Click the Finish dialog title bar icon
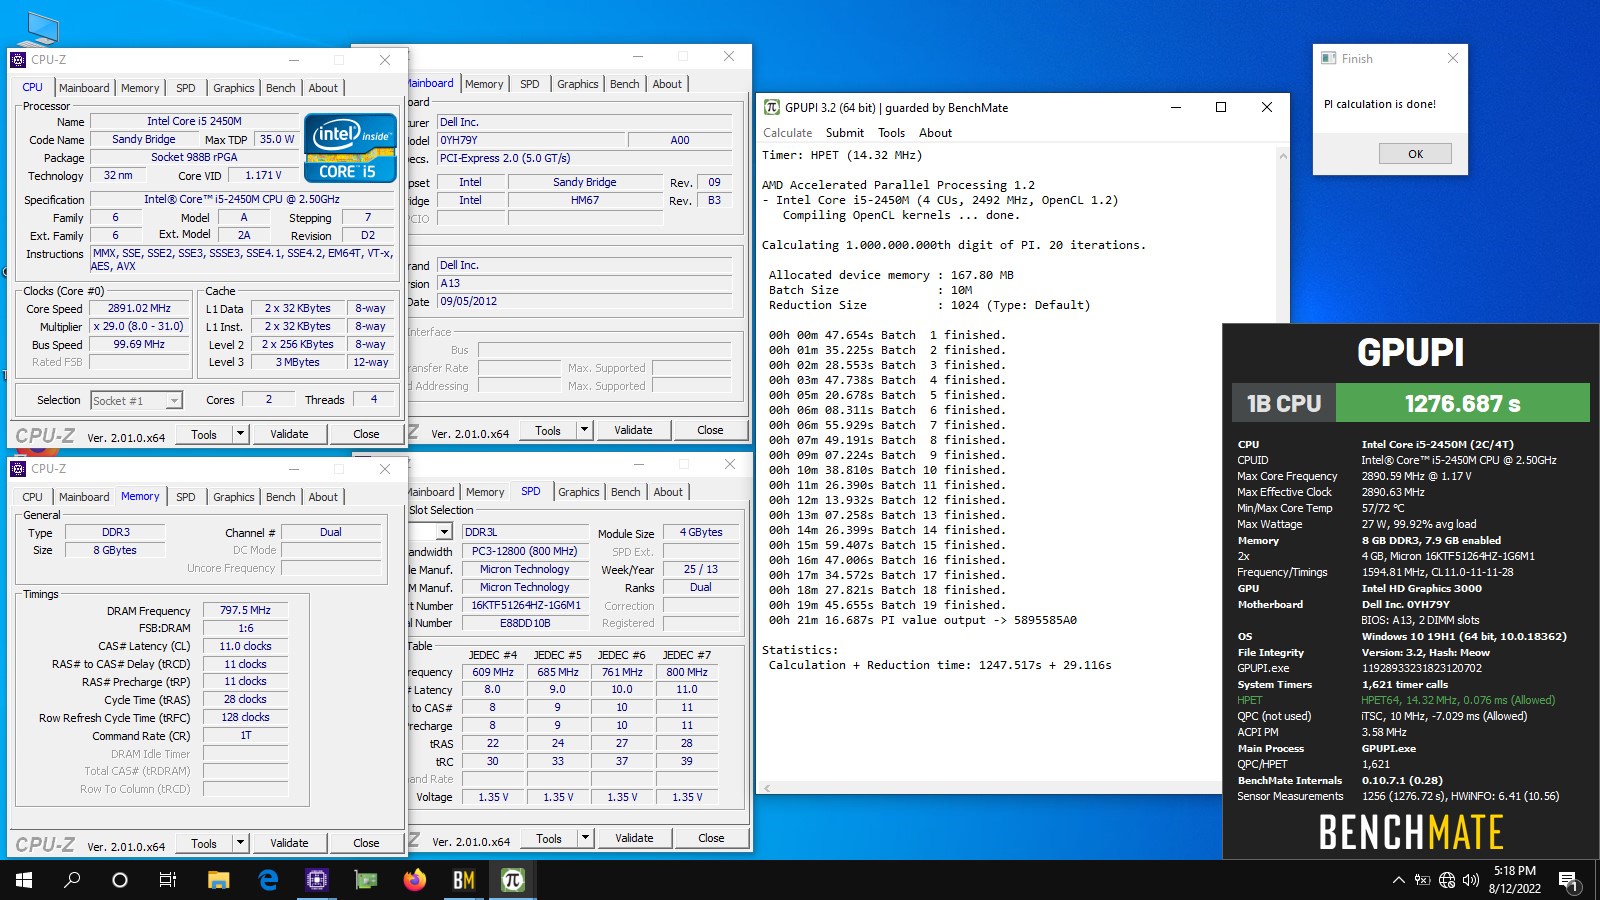This screenshot has height=900, width=1600. click(1329, 58)
